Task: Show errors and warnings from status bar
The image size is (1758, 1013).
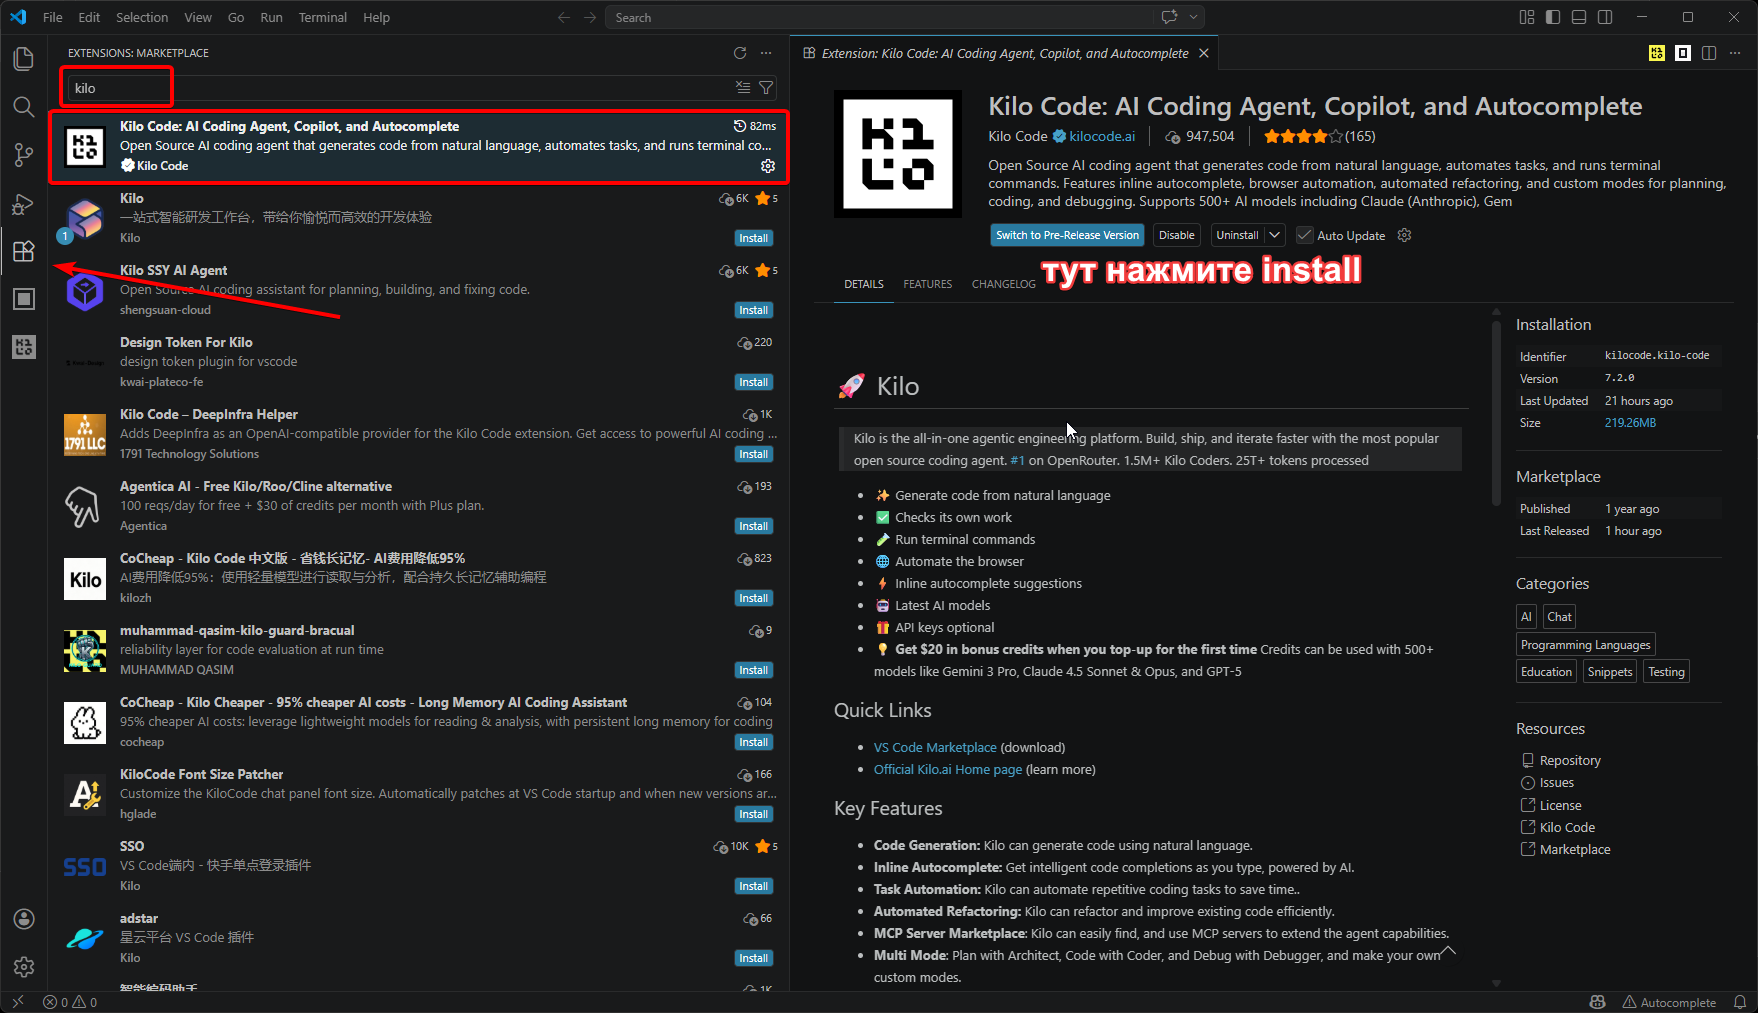Action: coord(70,1002)
